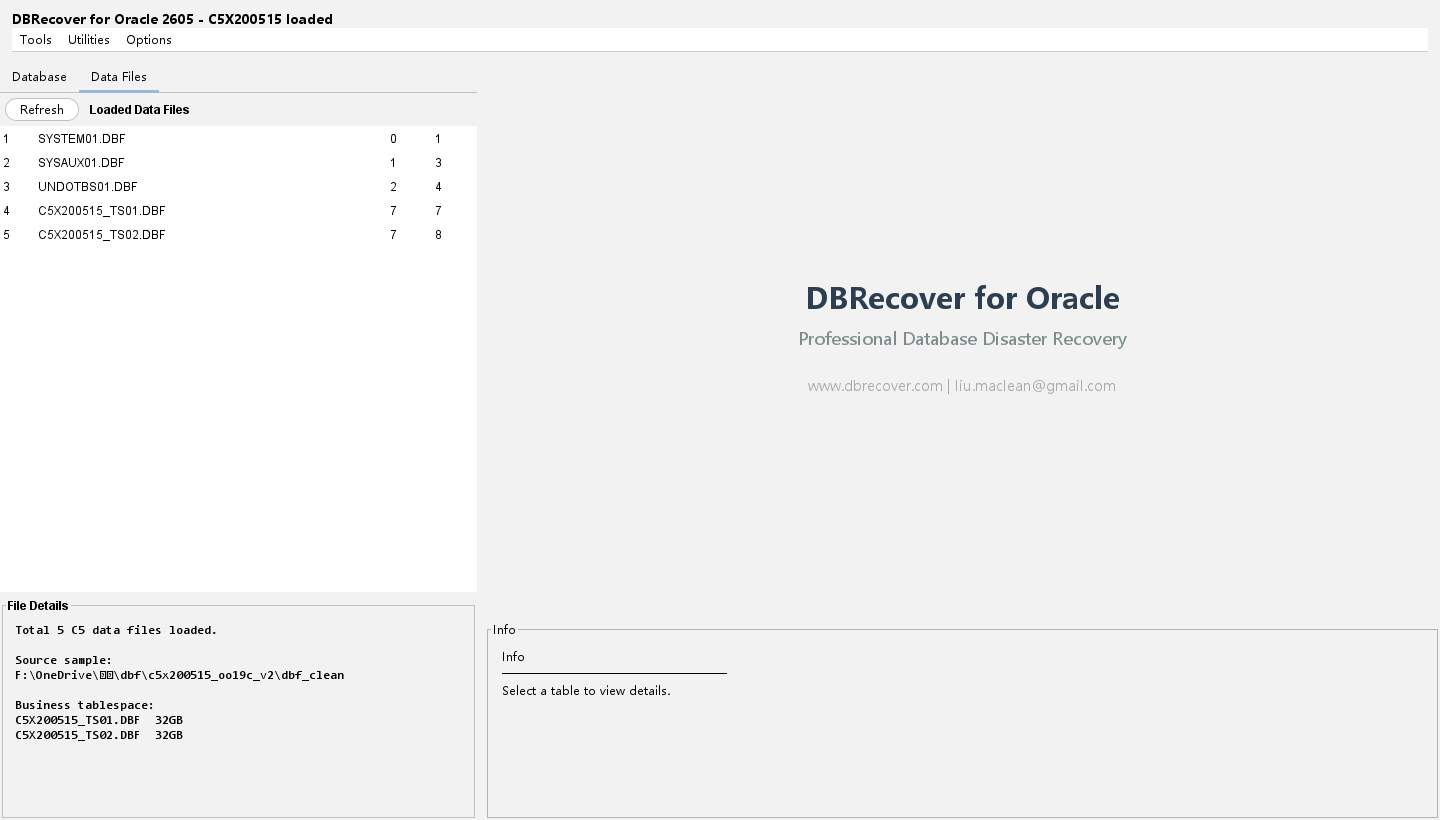Click the large 'DBRecover for Oracle' heading
The height and width of the screenshot is (820, 1440).
(x=962, y=298)
